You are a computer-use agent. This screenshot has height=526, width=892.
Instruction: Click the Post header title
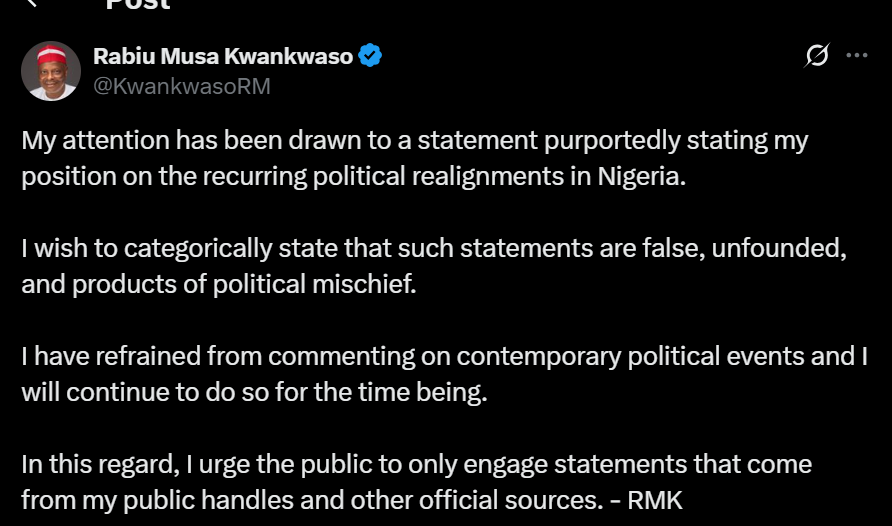click(138, 4)
